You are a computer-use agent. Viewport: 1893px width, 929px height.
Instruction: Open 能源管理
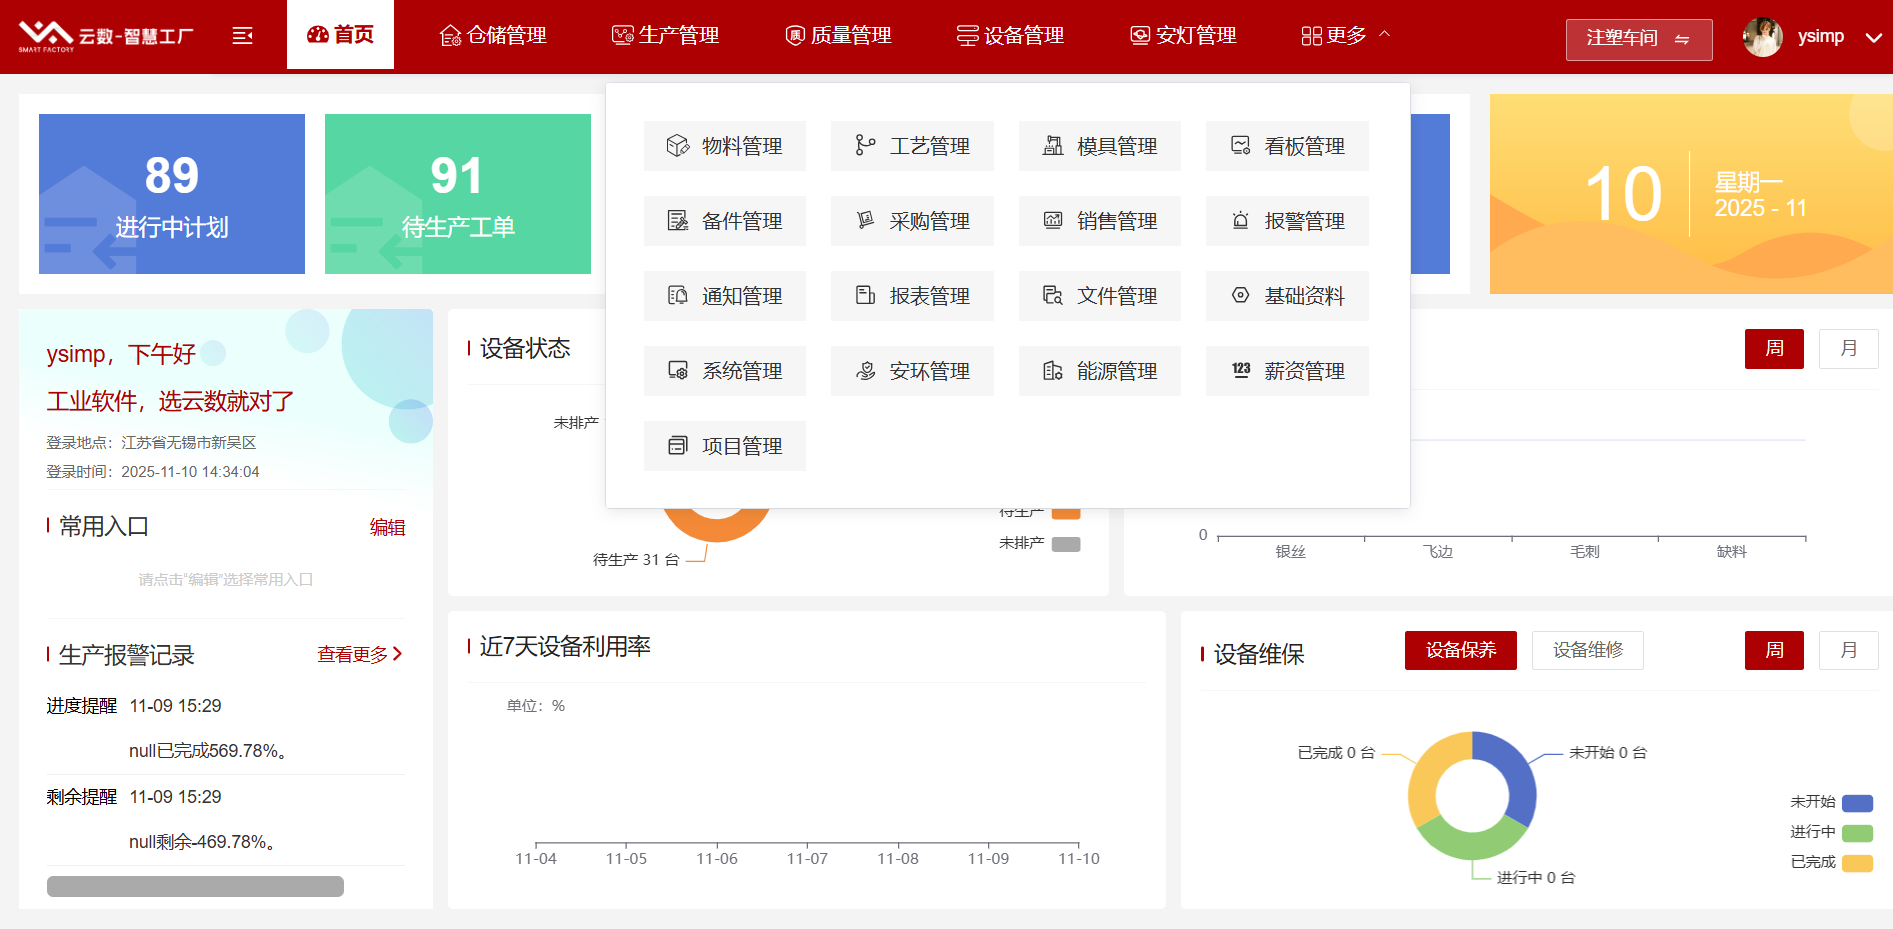1099,370
